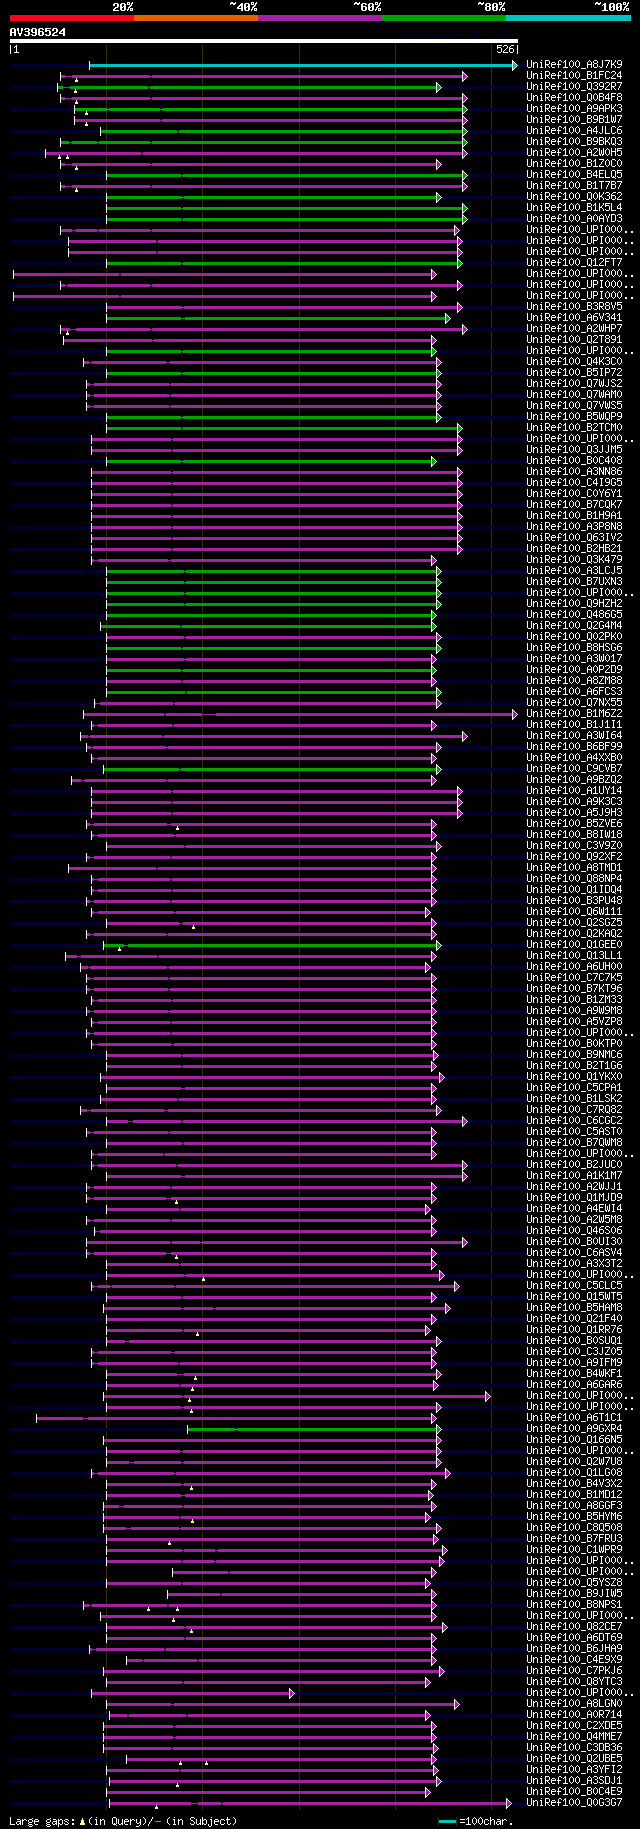This screenshot has width=640, height=1829.
Task: Select the UniRef100_Q0K362 entry
Action: (574, 197)
